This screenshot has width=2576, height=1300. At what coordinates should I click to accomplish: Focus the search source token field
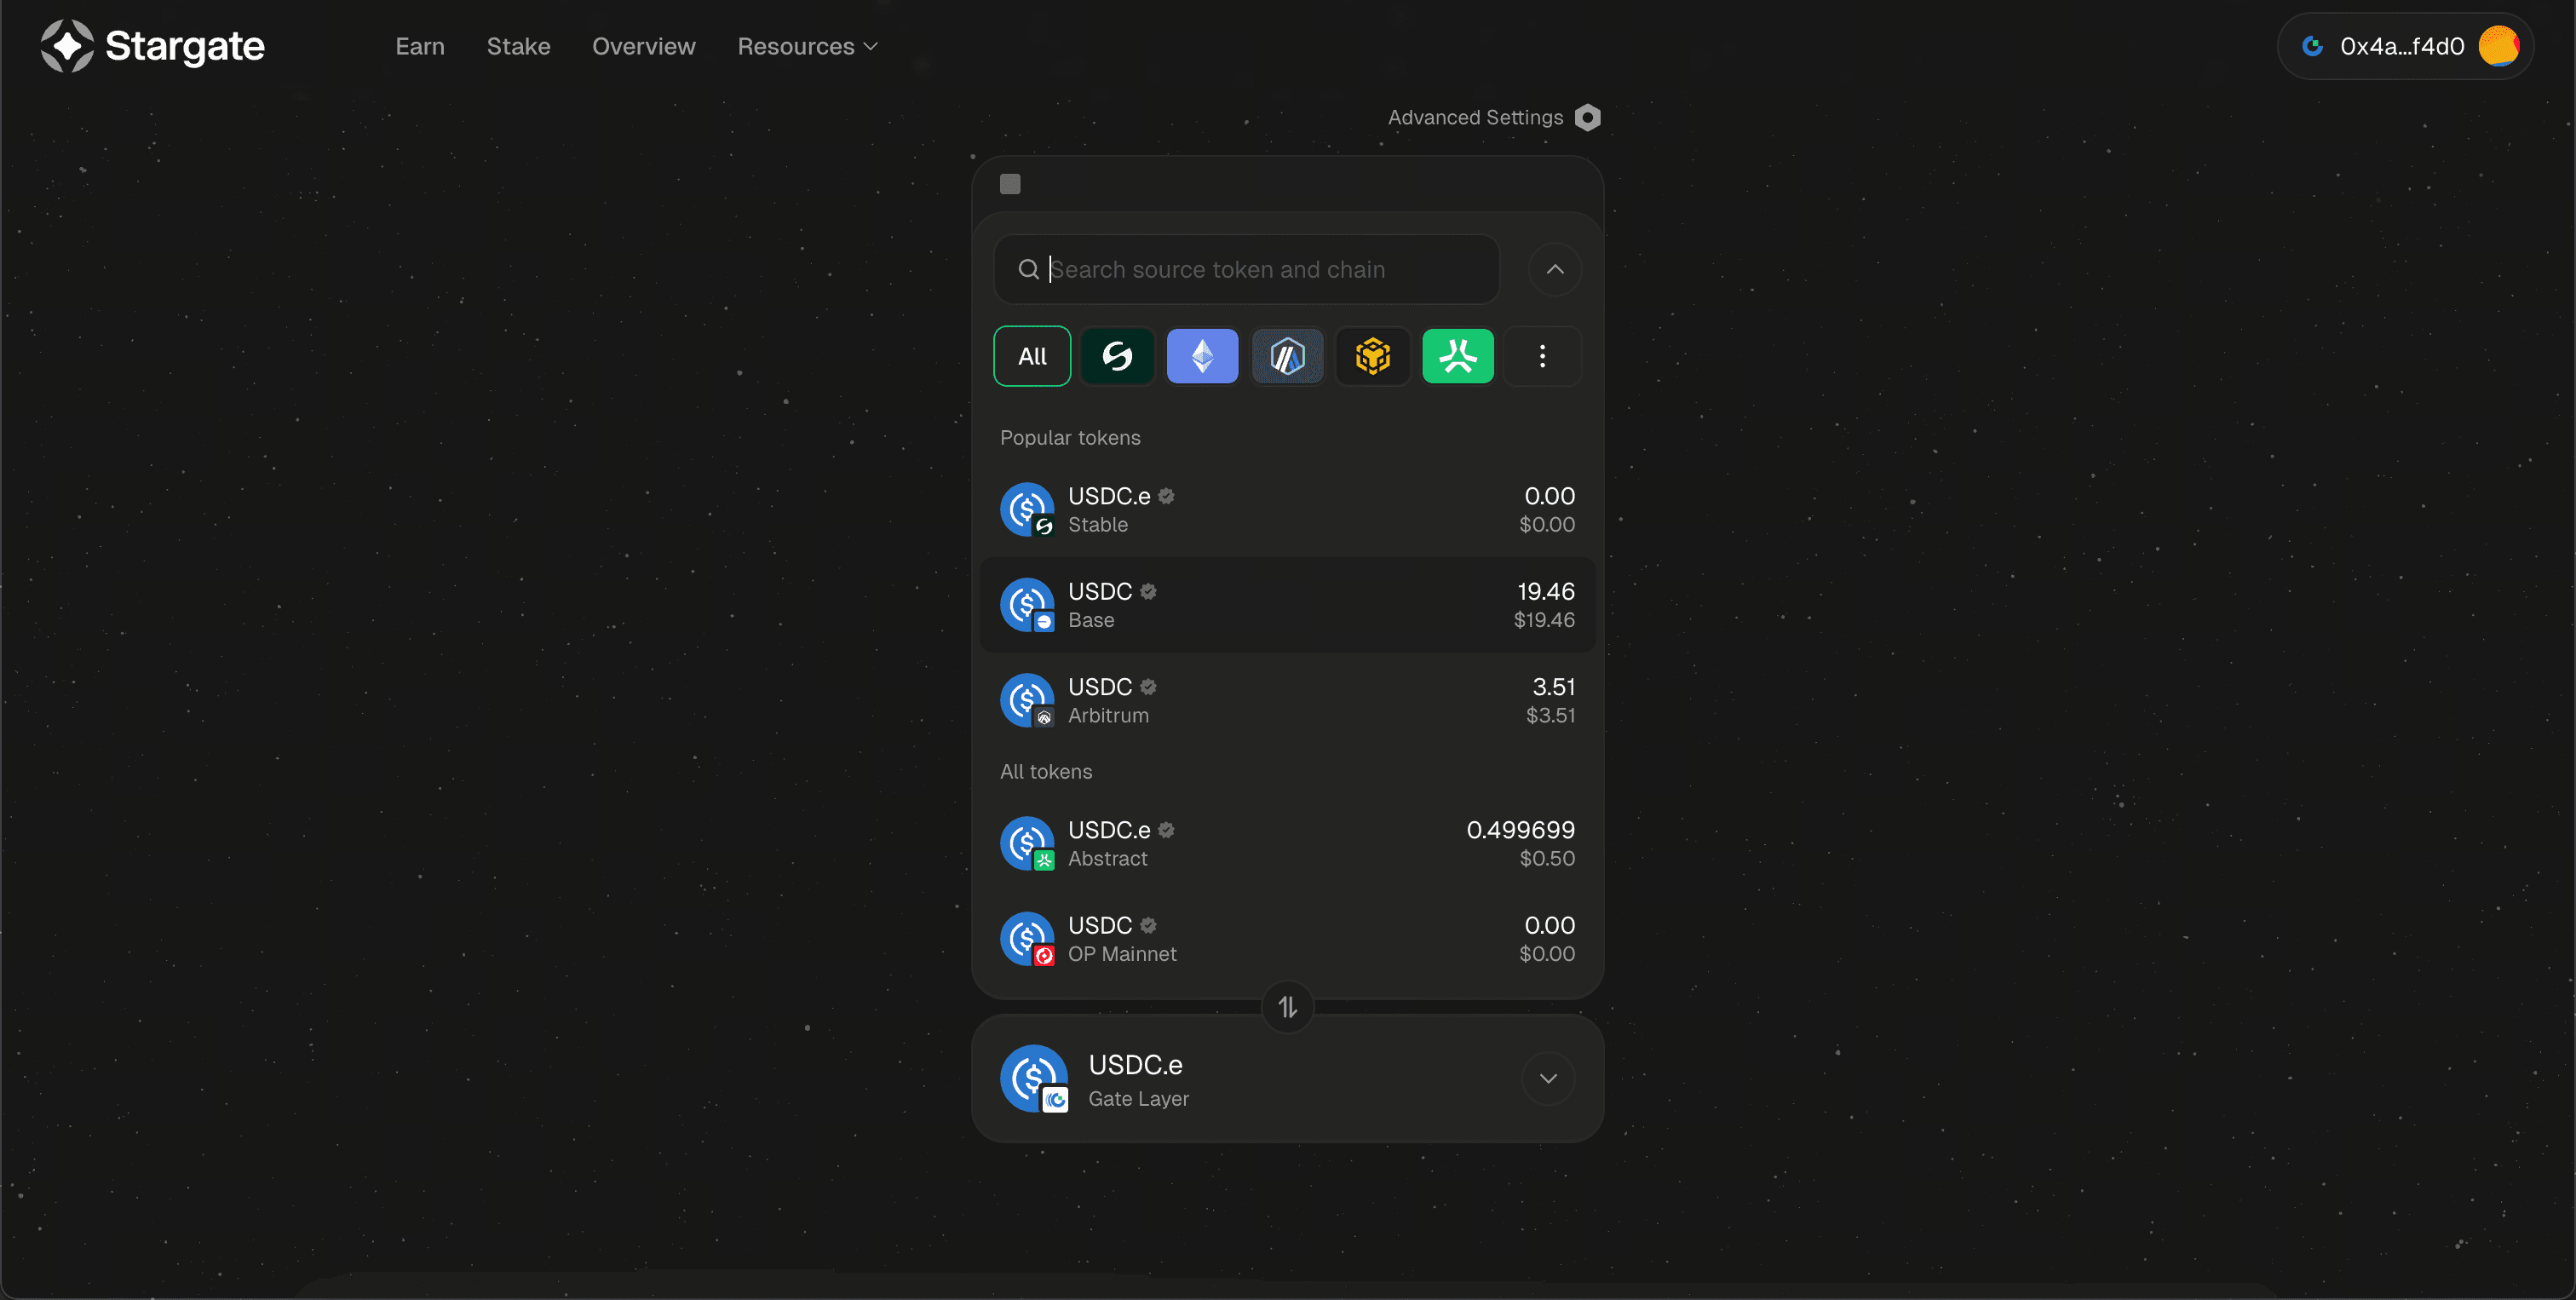(1260, 269)
